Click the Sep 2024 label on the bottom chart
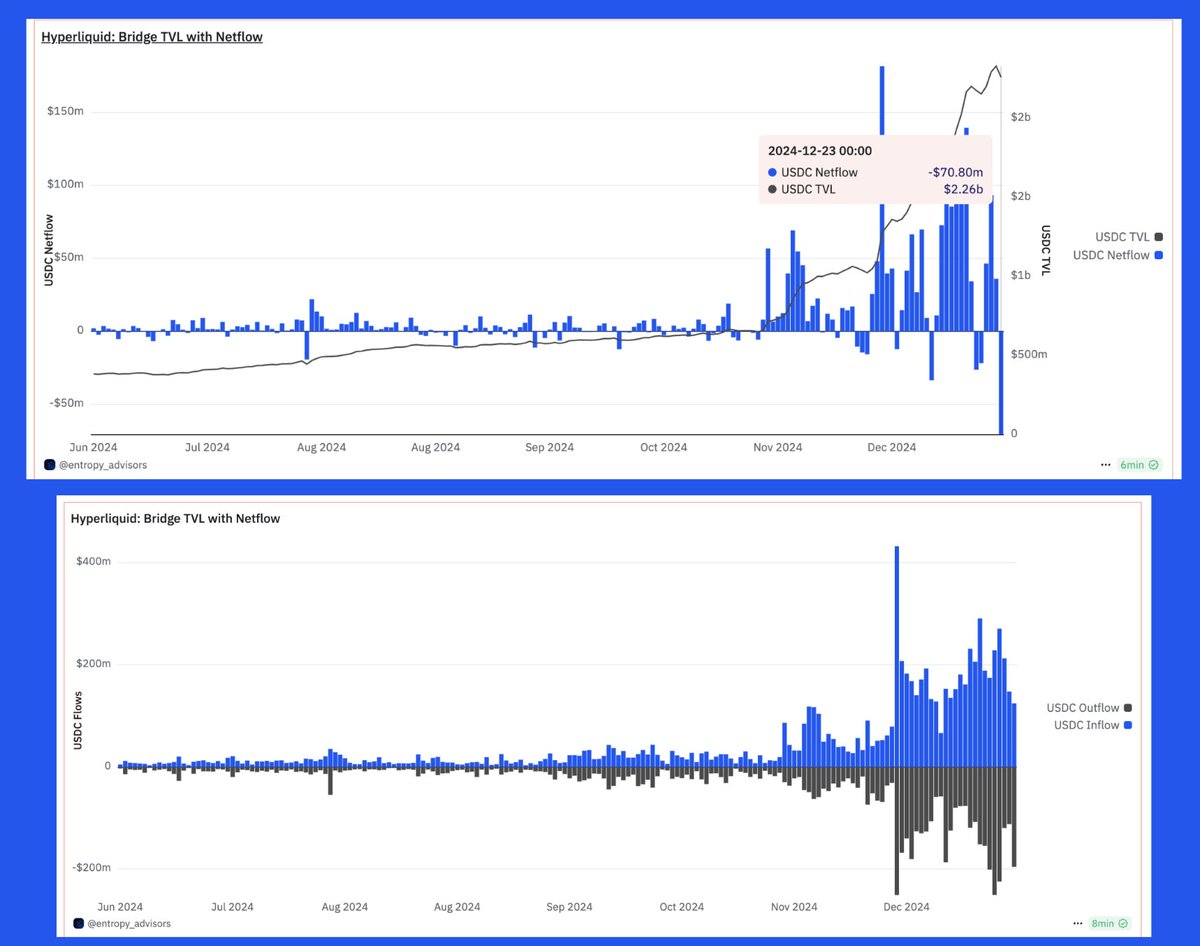1200x946 pixels. 569,907
